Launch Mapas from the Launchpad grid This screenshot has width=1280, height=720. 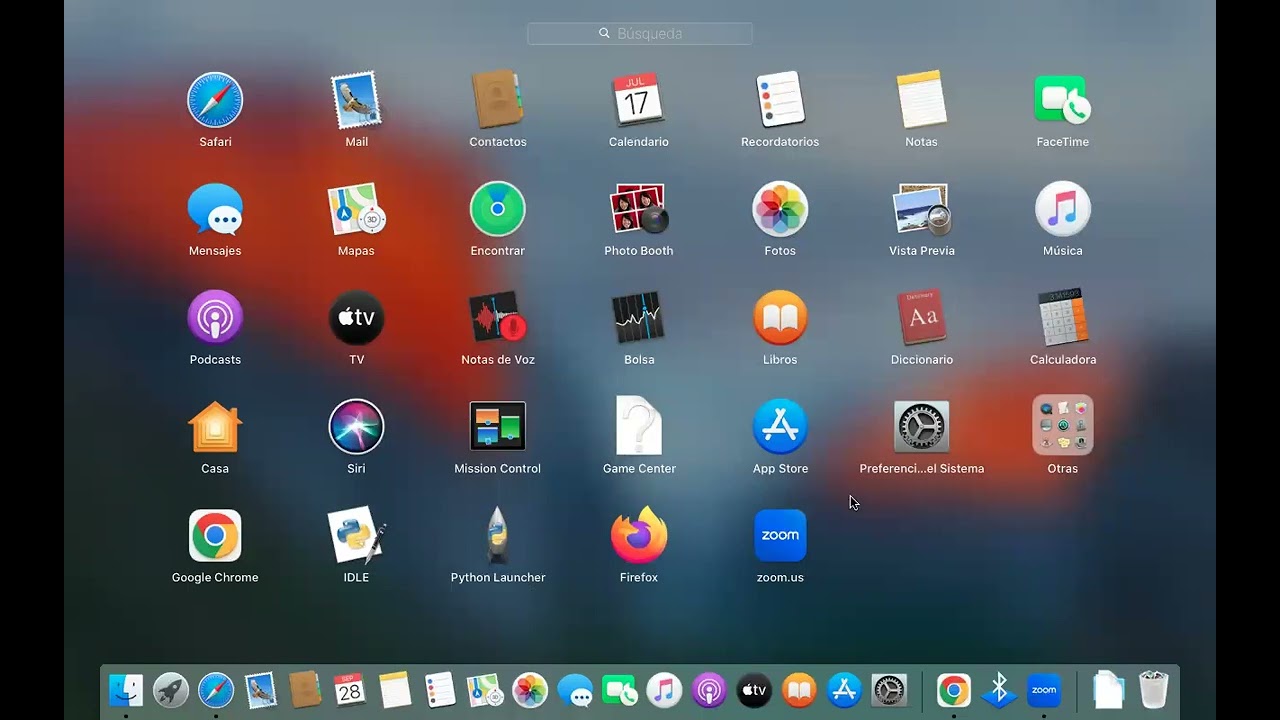(356, 209)
